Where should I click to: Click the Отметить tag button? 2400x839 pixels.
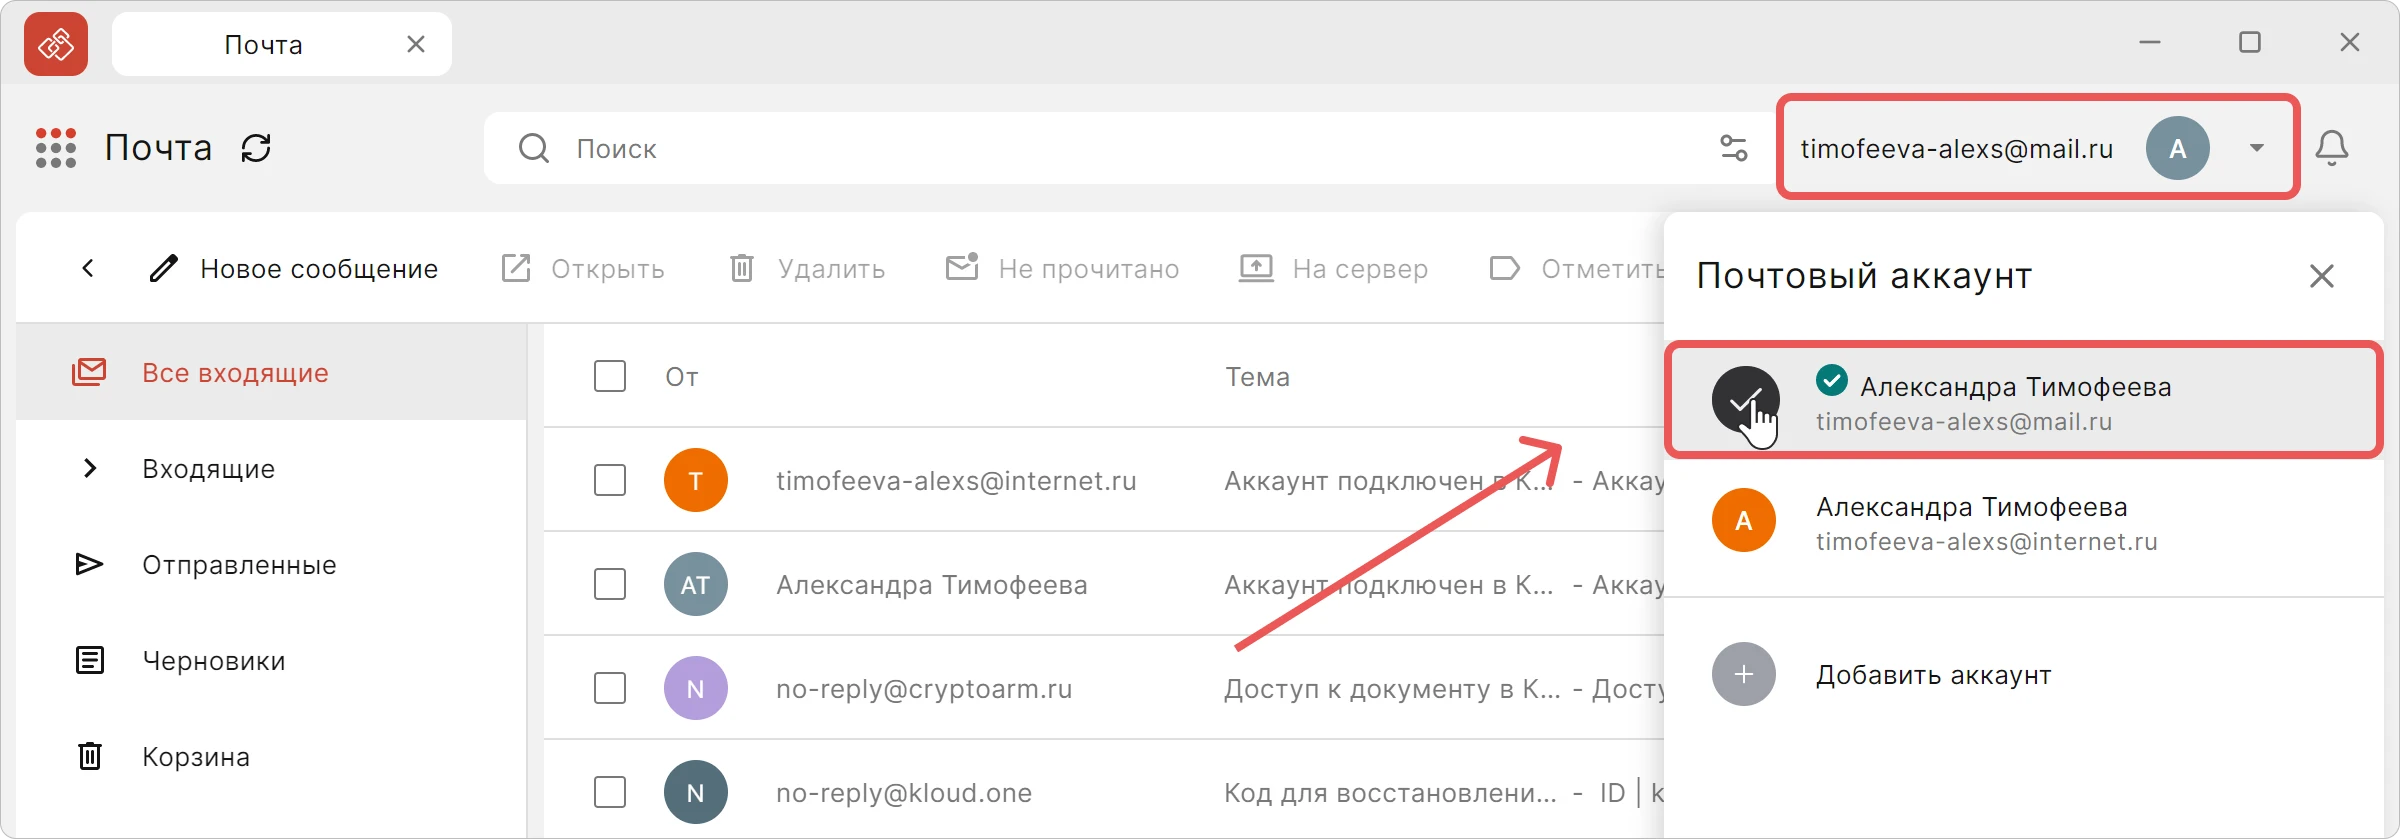[x=1576, y=268]
